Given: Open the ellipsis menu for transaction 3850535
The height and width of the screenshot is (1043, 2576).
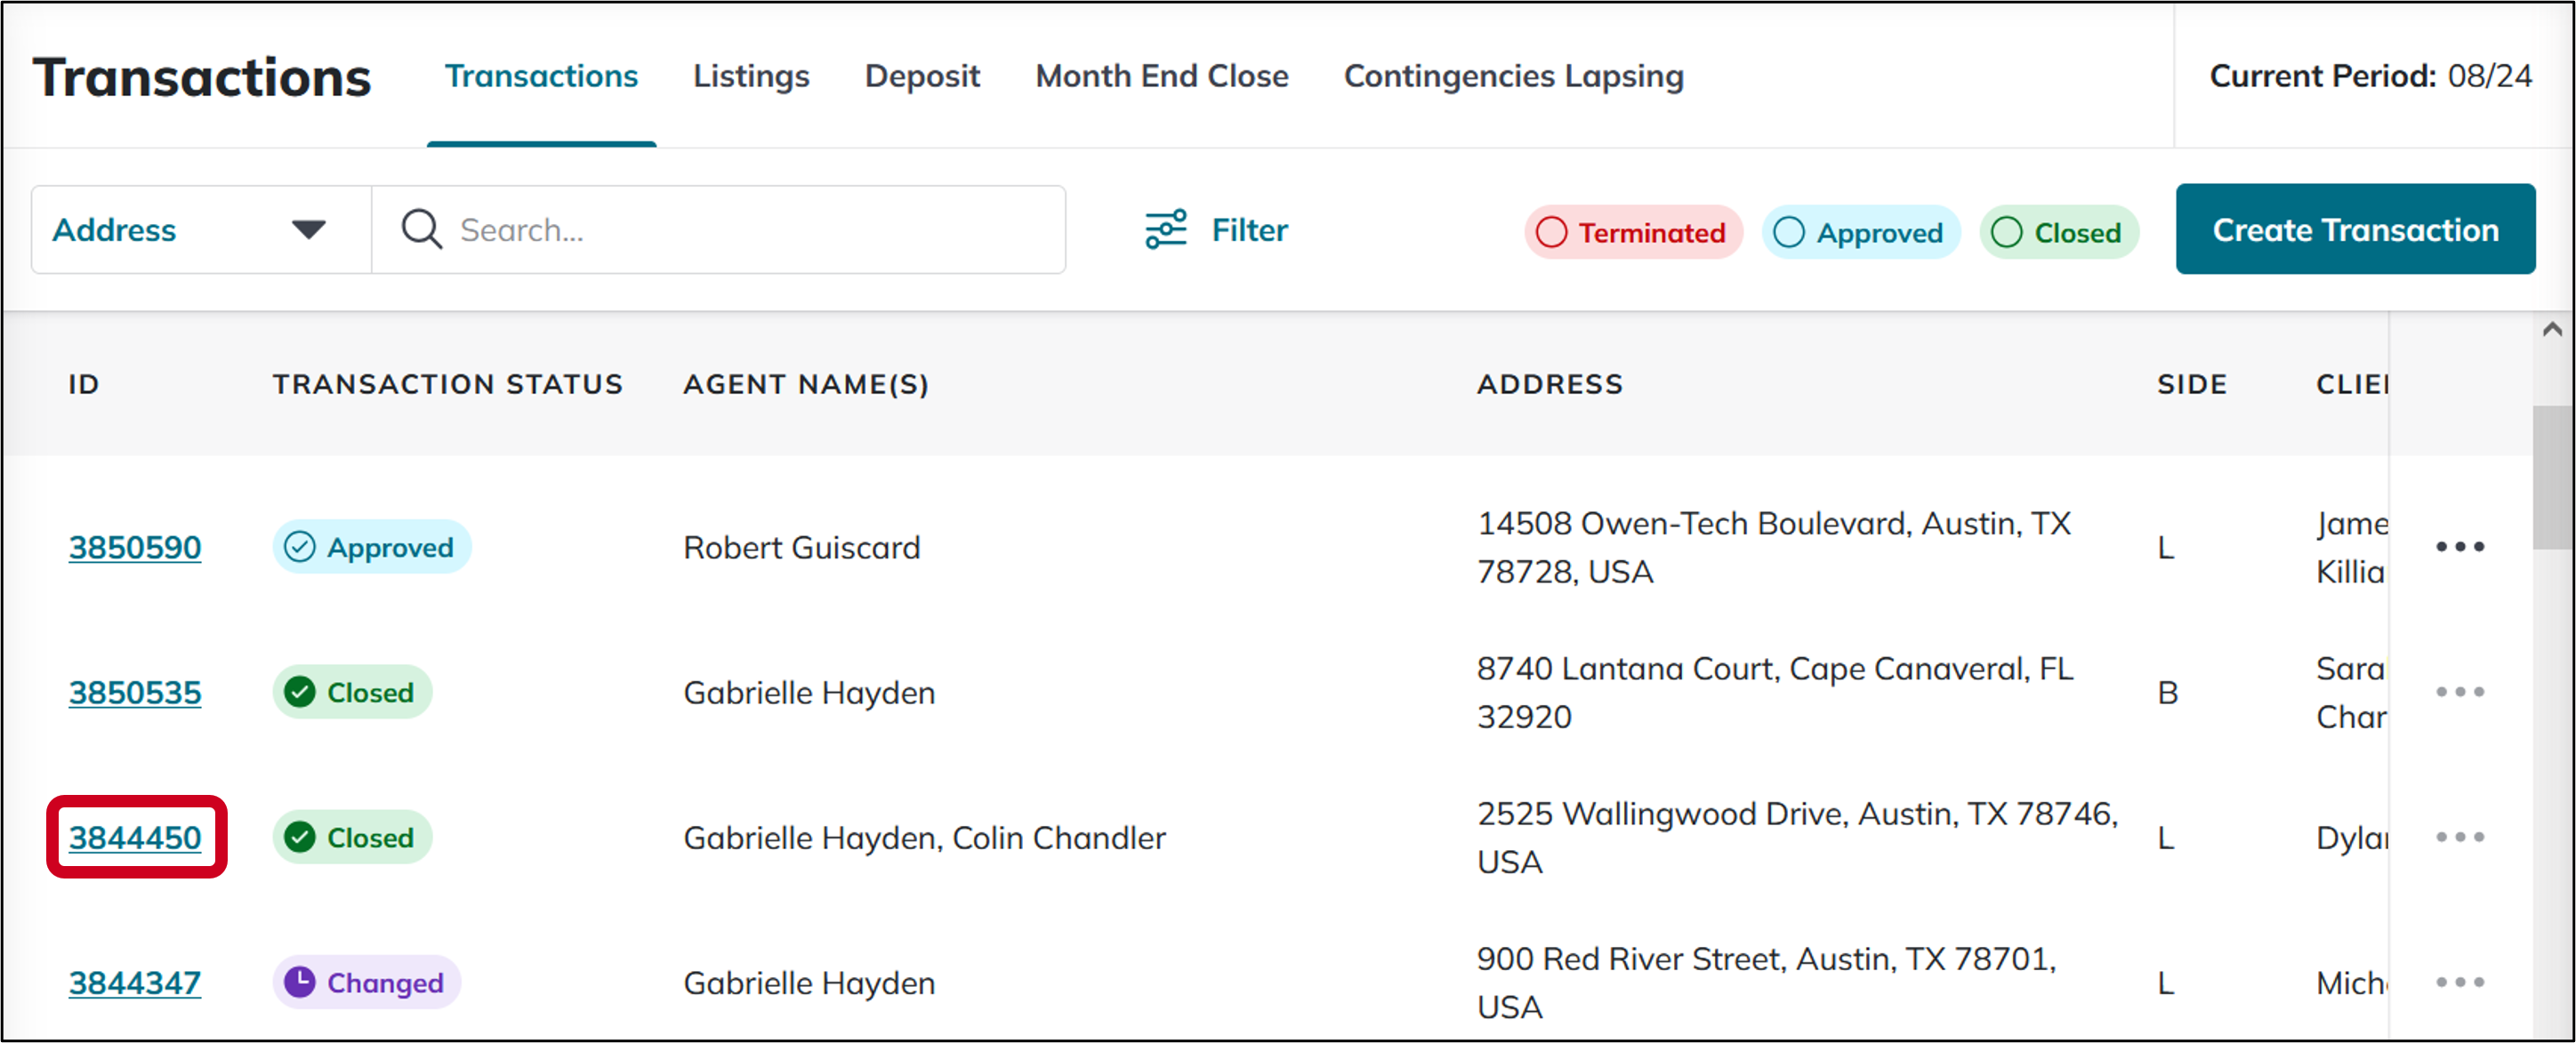Looking at the screenshot, I should pos(2462,691).
